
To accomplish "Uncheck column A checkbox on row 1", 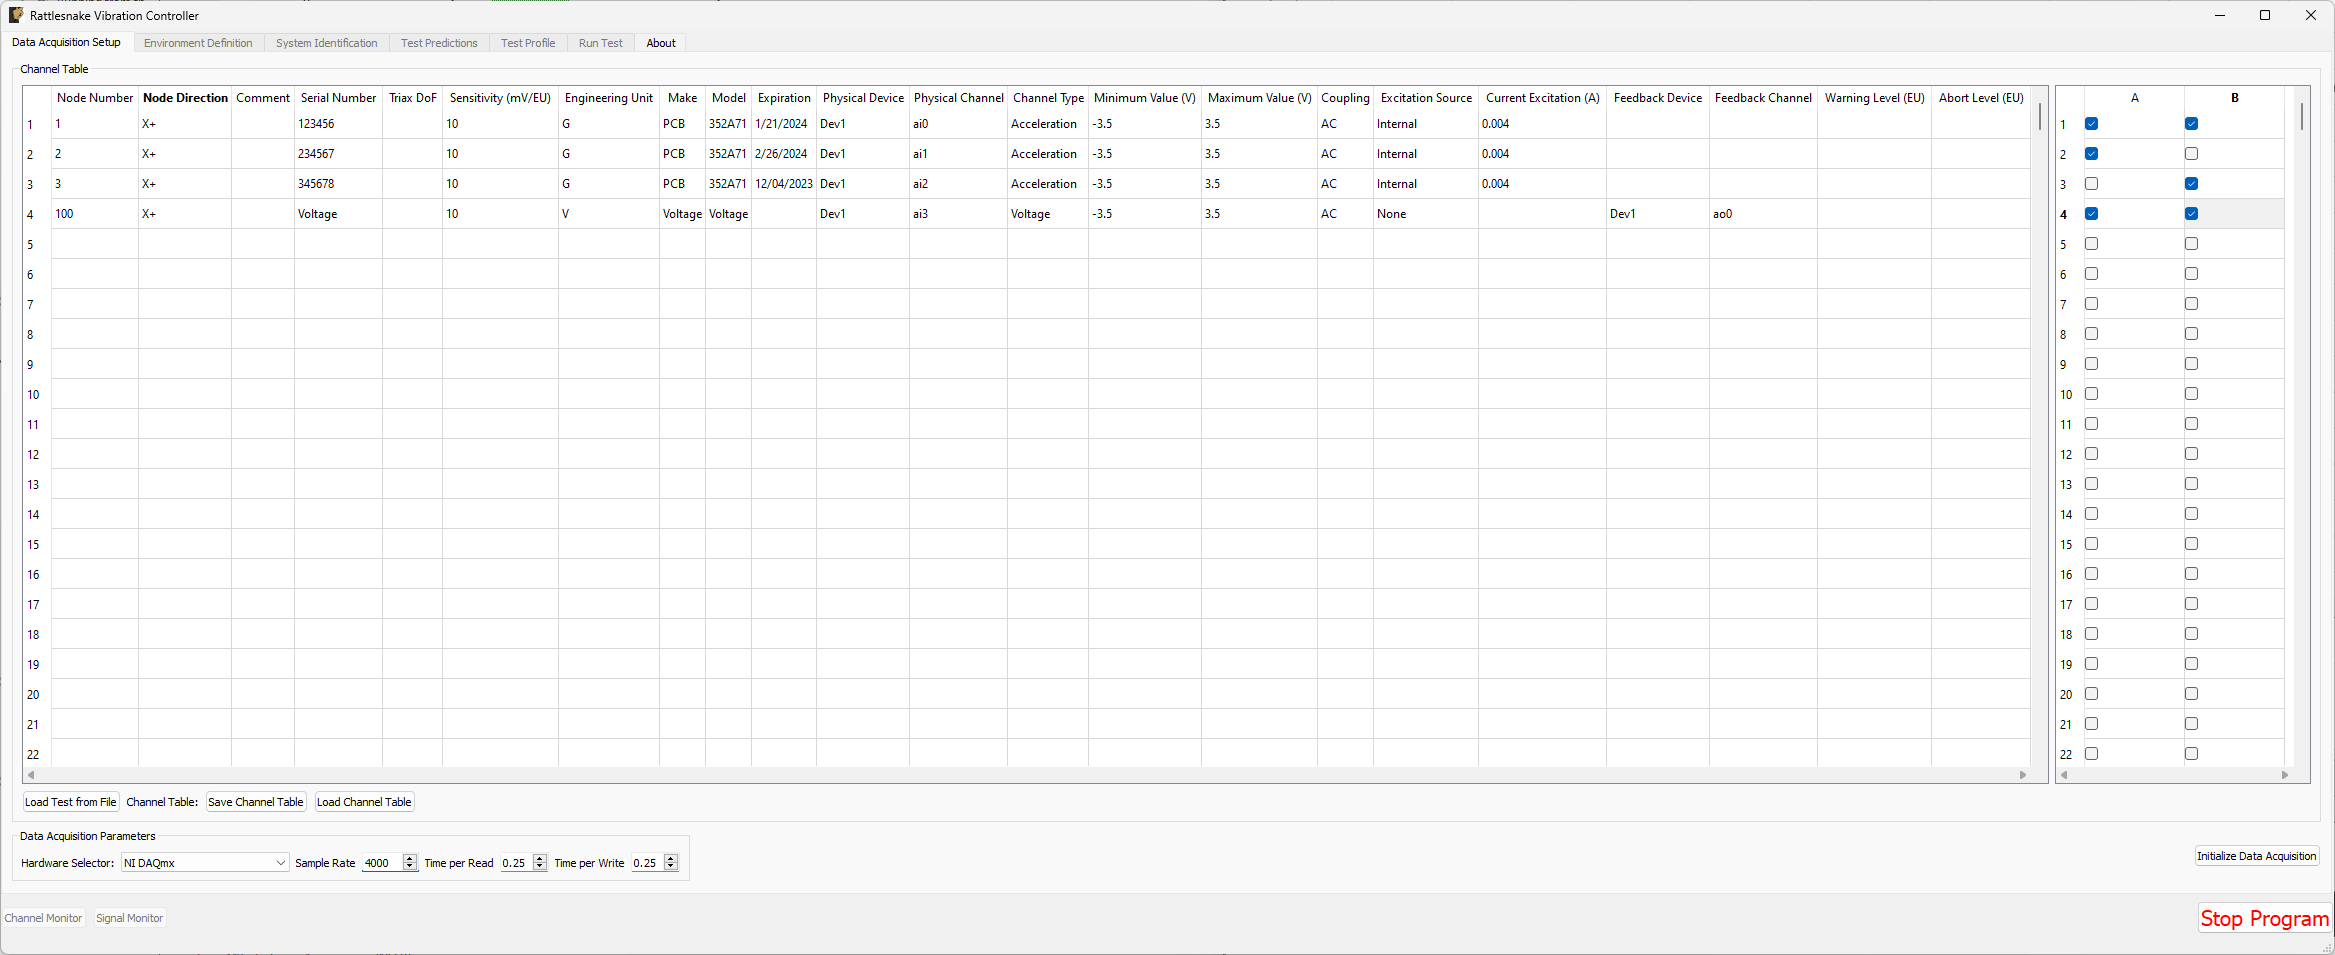I will click(2092, 123).
